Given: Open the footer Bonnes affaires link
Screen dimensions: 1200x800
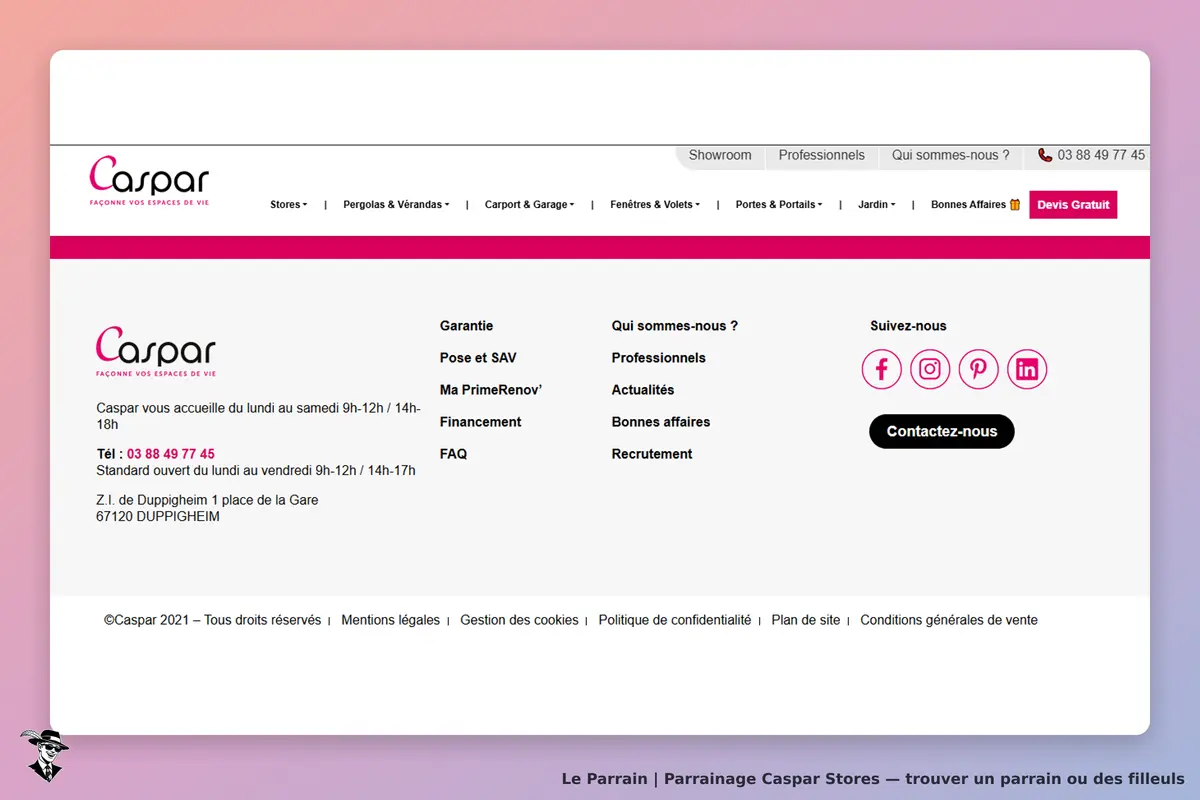Looking at the screenshot, I should tap(661, 422).
